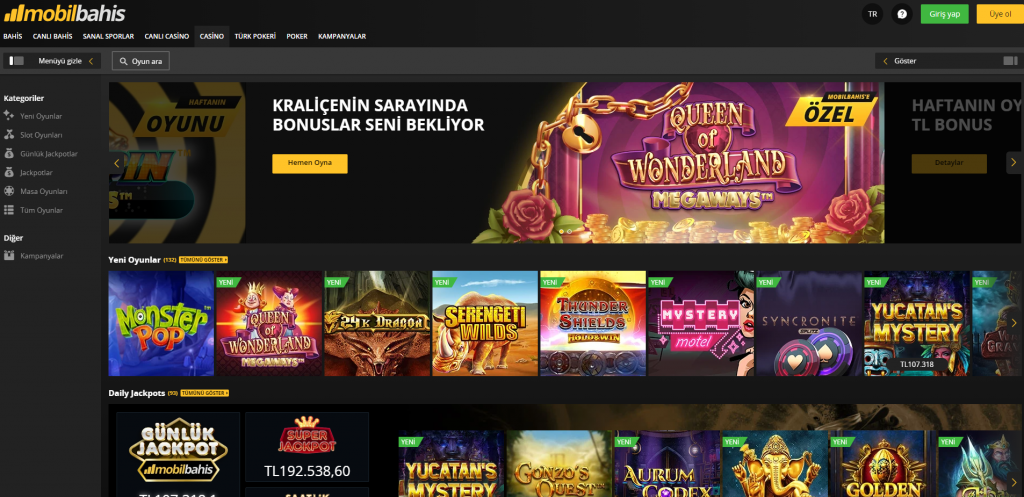Open the TR language selector
1024x497 pixels.
[x=872, y=14]
